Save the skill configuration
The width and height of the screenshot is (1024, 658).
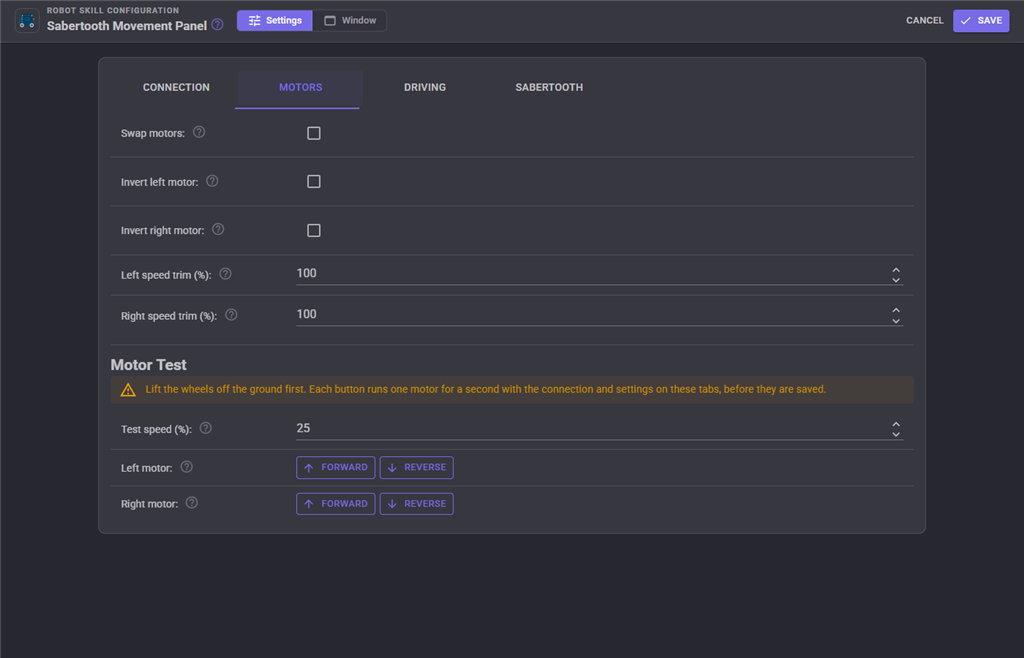pyautogui.click(x=981, y=21)
